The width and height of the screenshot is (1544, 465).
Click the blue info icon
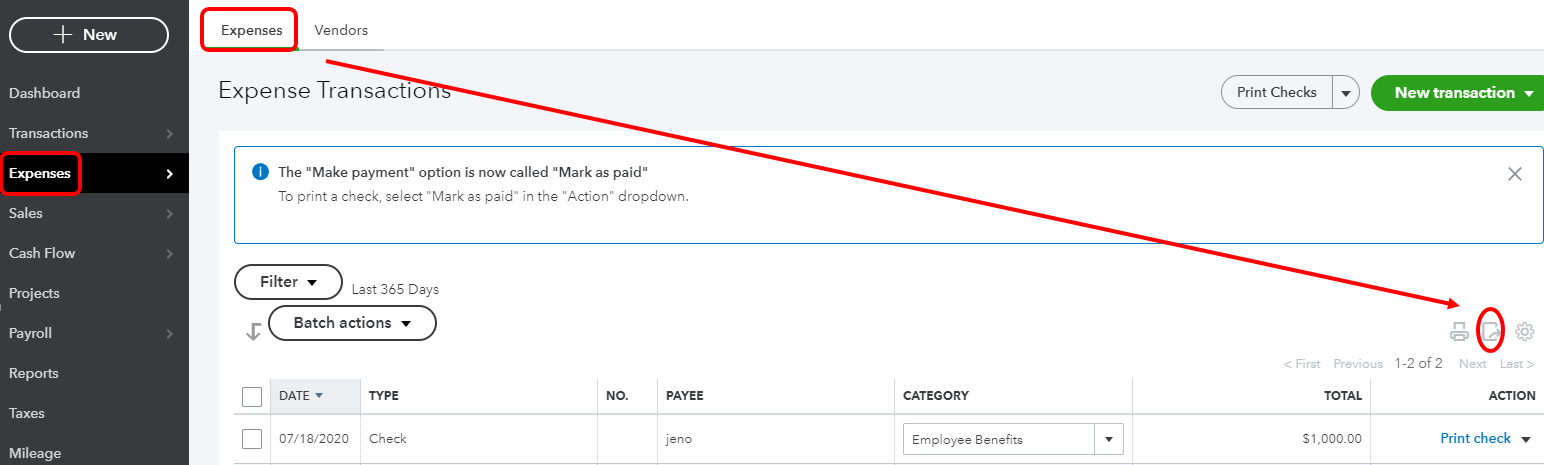pyautogui.click(x=261, y=172)
